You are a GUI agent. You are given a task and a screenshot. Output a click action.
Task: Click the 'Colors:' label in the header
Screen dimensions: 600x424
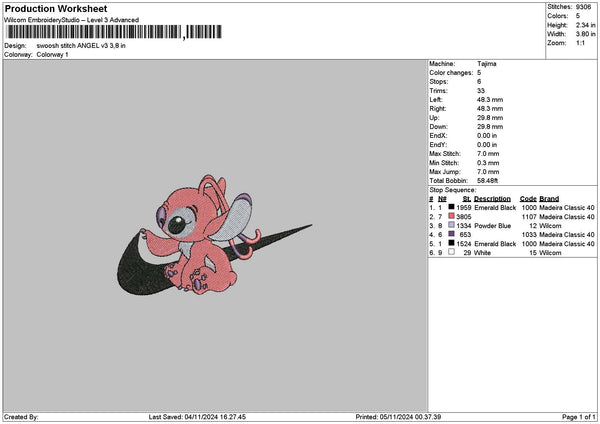point(558,16)
